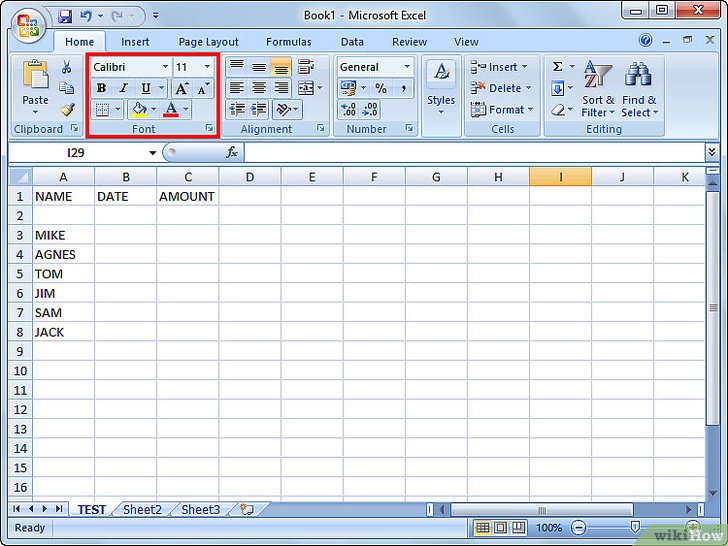Open Font dialog box launcher
Viewport: 728px width, 546px height.
(x=209, y=128)
